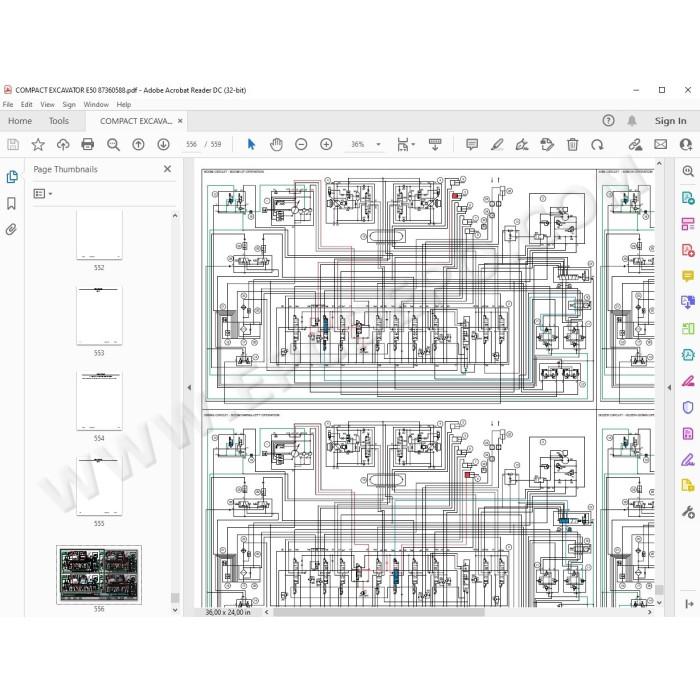Open Protect shield tool
700x700 pixels.
tap(688, 407)
